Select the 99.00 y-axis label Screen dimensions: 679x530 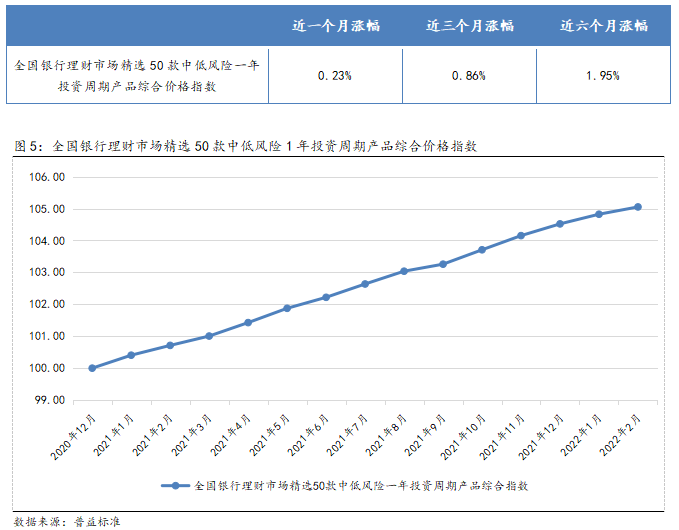click(47, 400)
